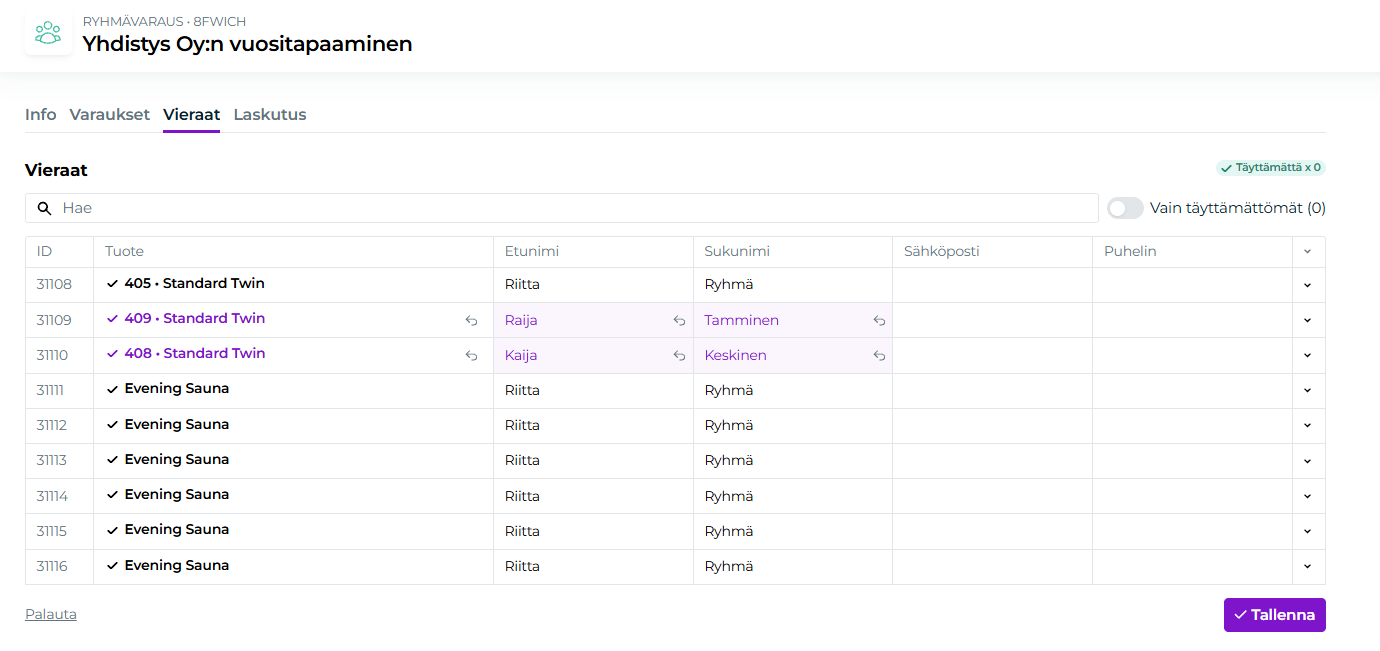
Task: Switch to the Varaukset tab
Action: pyautogui.click(x=109, y=114)
